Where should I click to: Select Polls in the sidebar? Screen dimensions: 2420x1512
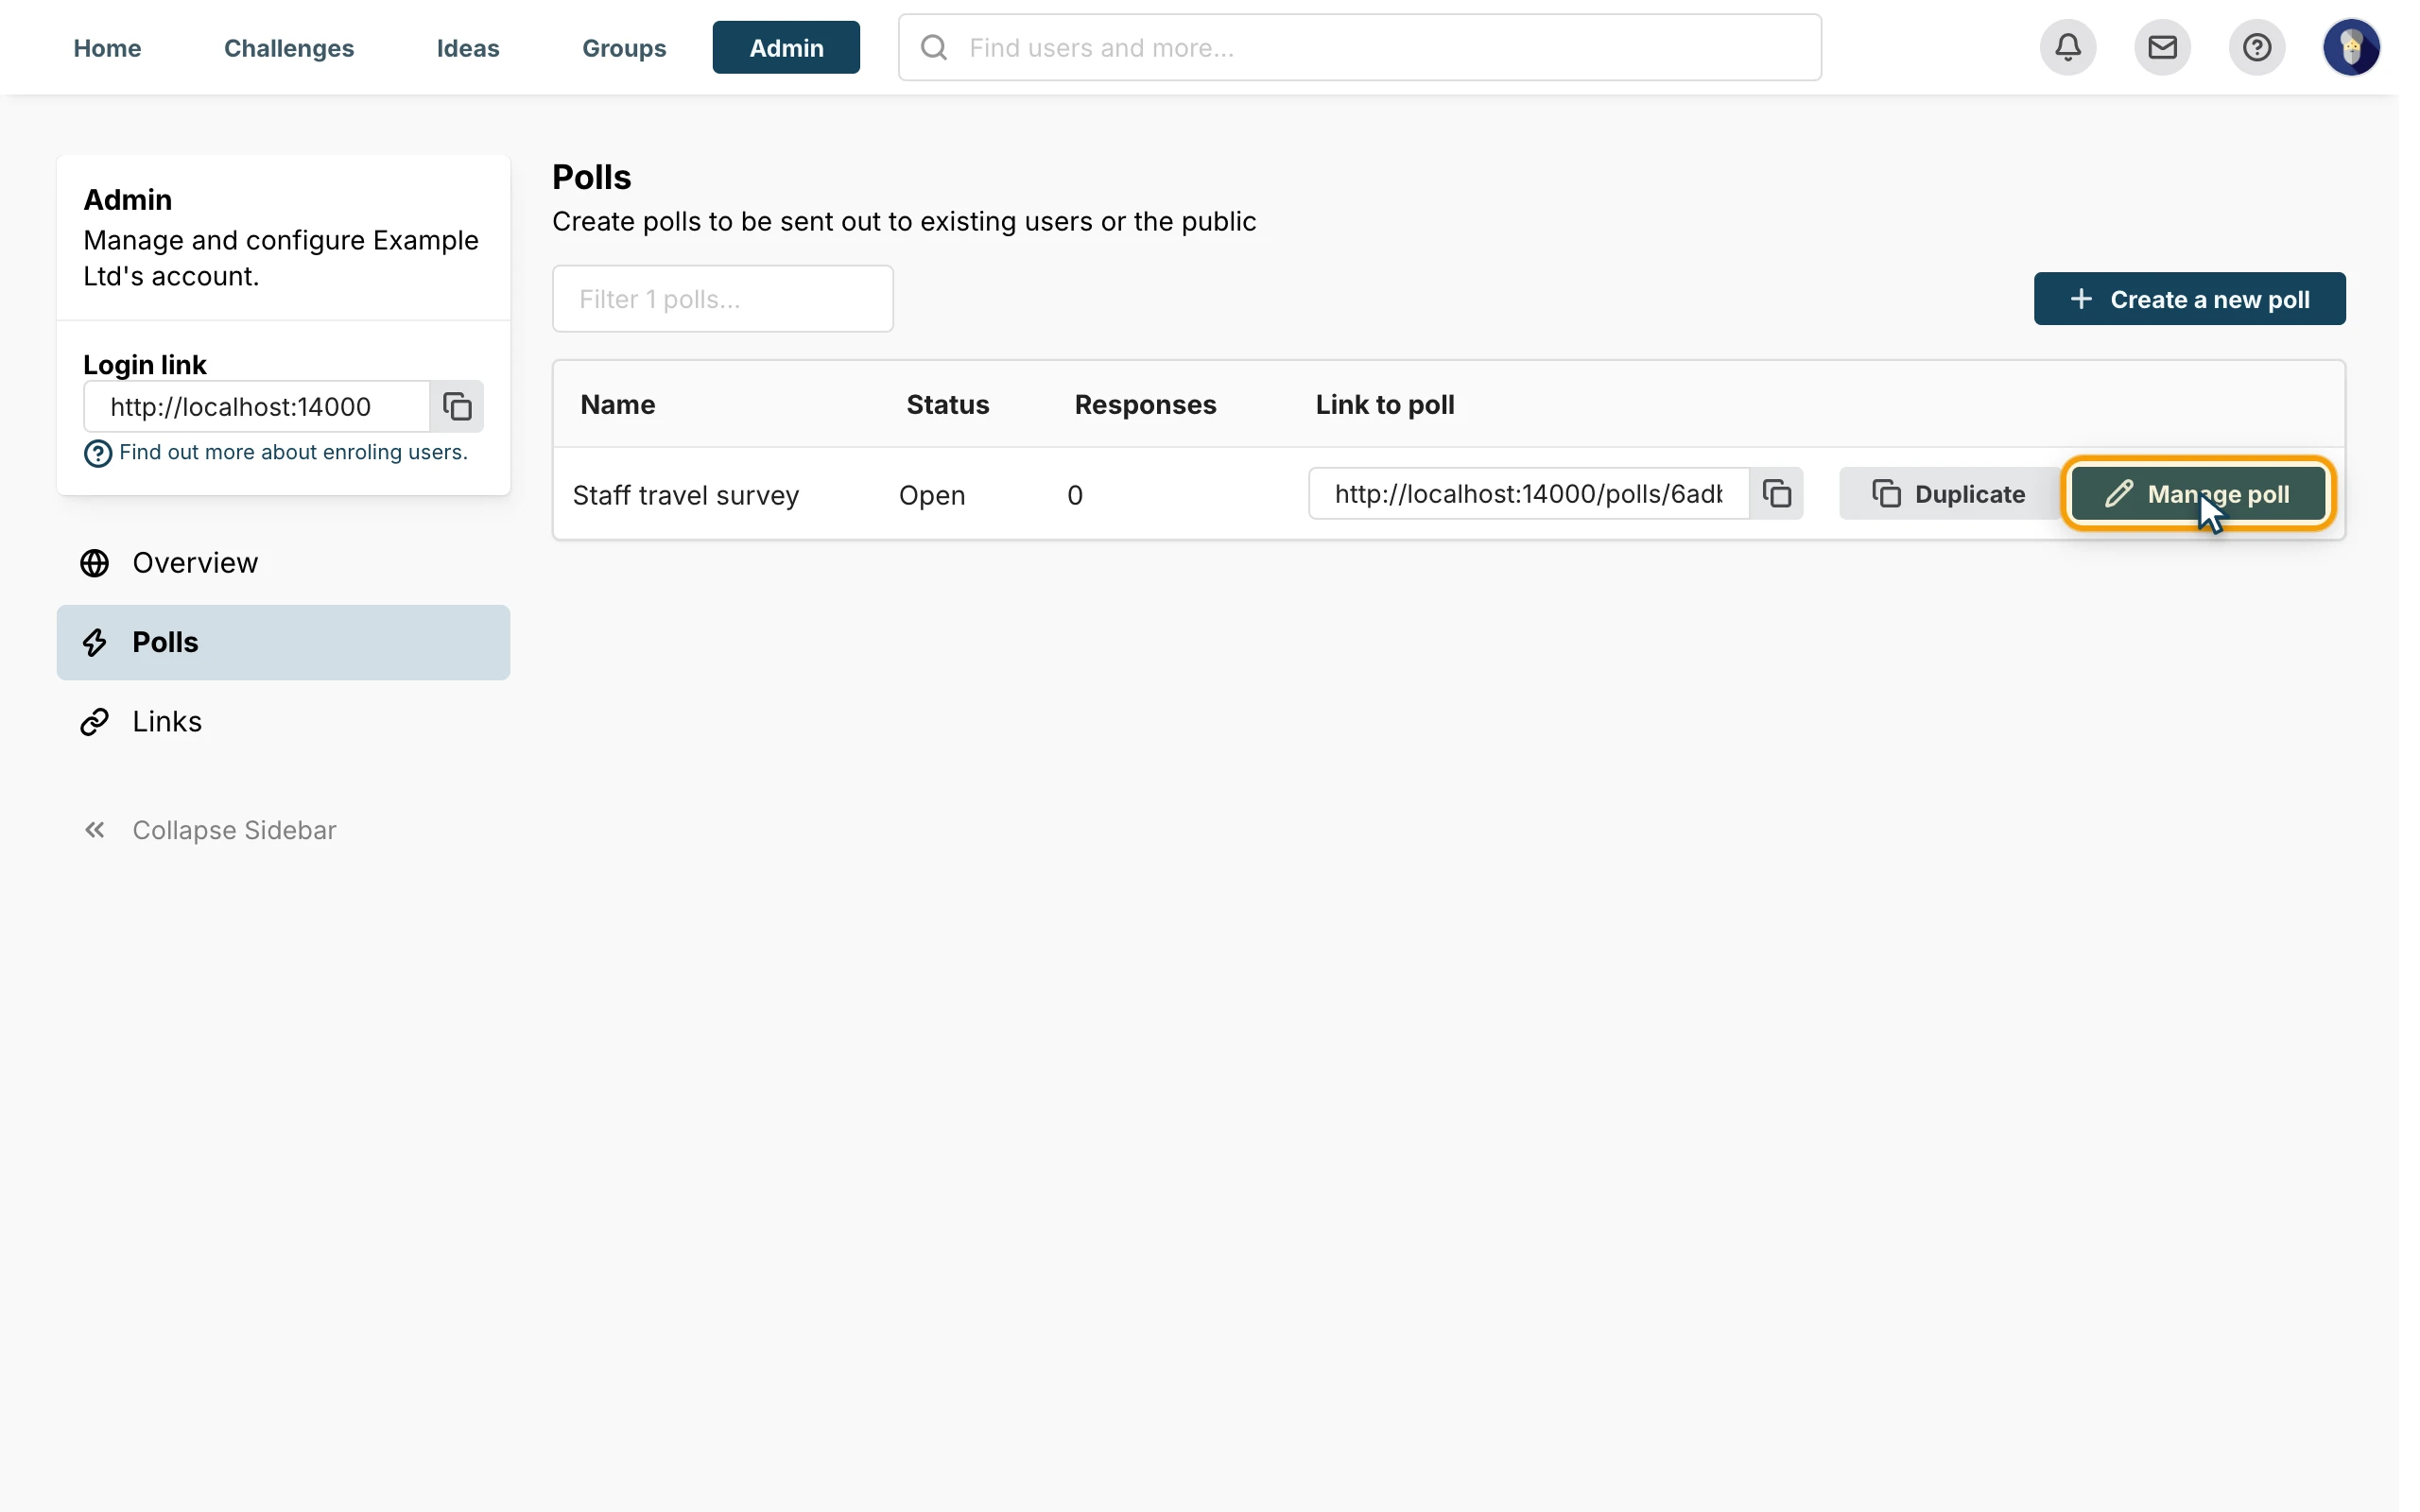click(x=283, y=642)
